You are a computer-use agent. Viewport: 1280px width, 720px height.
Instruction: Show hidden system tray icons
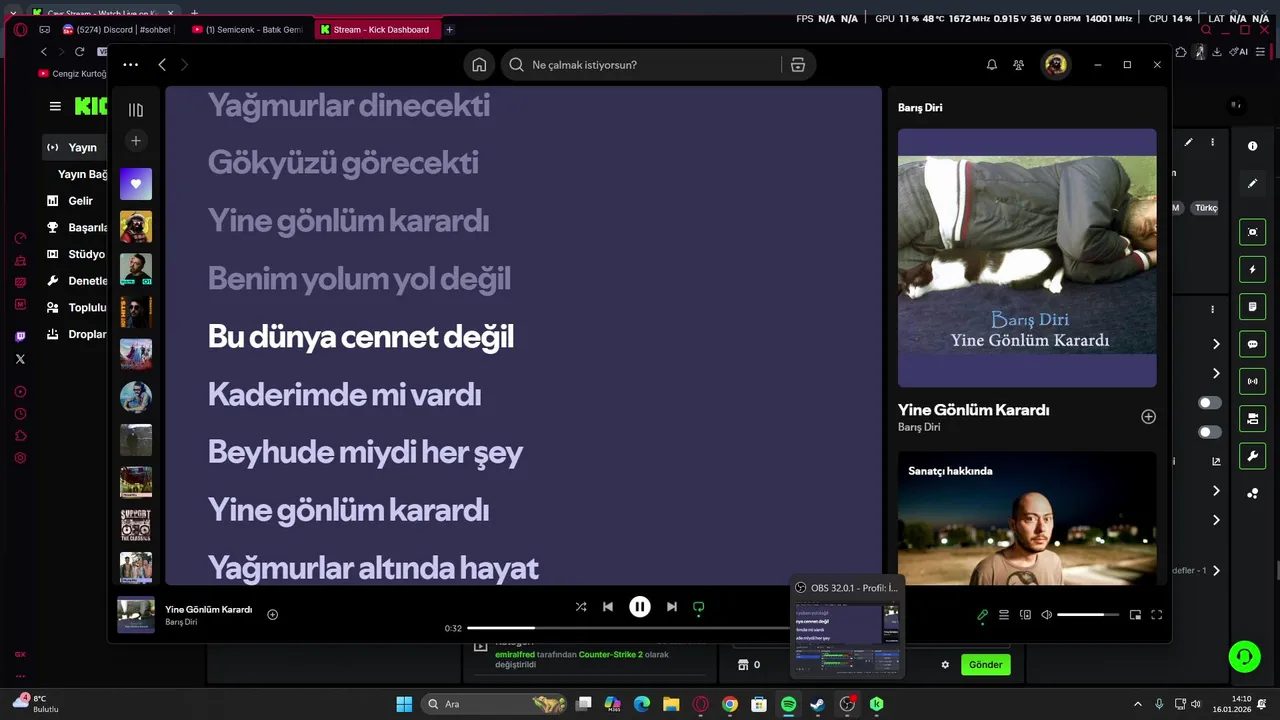tap(1137, 704)
